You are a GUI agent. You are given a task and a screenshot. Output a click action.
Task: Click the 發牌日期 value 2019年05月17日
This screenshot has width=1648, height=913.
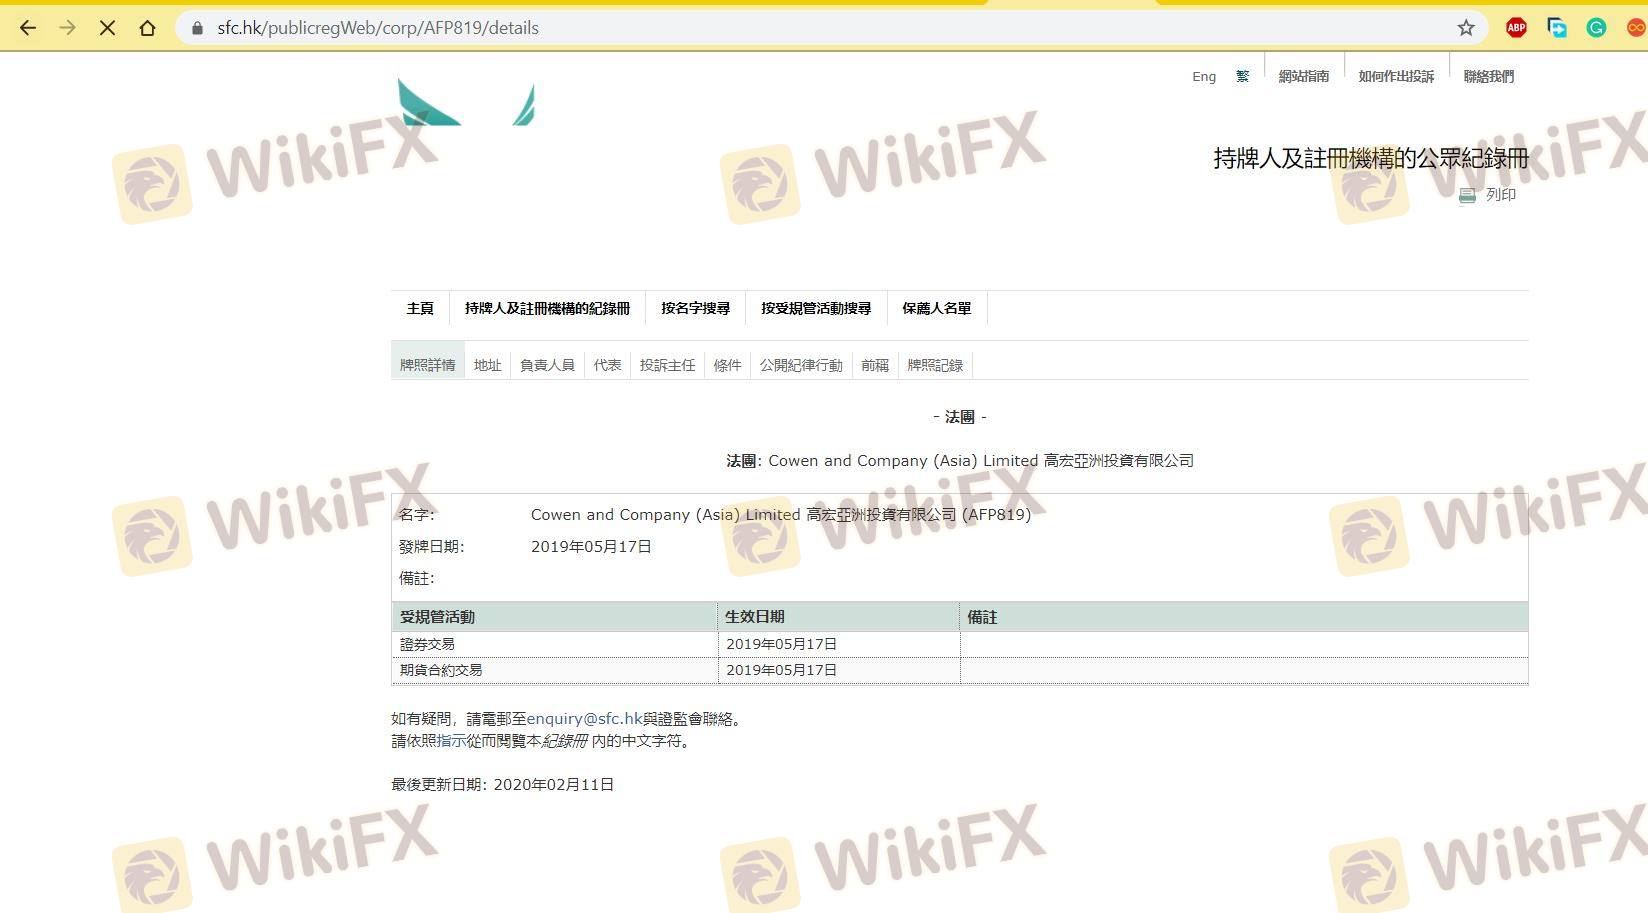click(x=591, y=547)
